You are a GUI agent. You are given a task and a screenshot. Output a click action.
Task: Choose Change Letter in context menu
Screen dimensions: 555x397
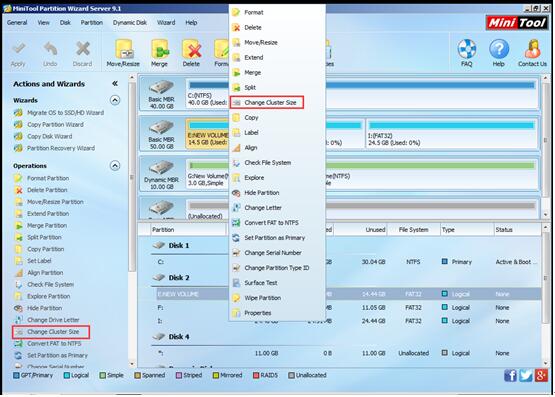pyautogui.click(x=278, y=208)
